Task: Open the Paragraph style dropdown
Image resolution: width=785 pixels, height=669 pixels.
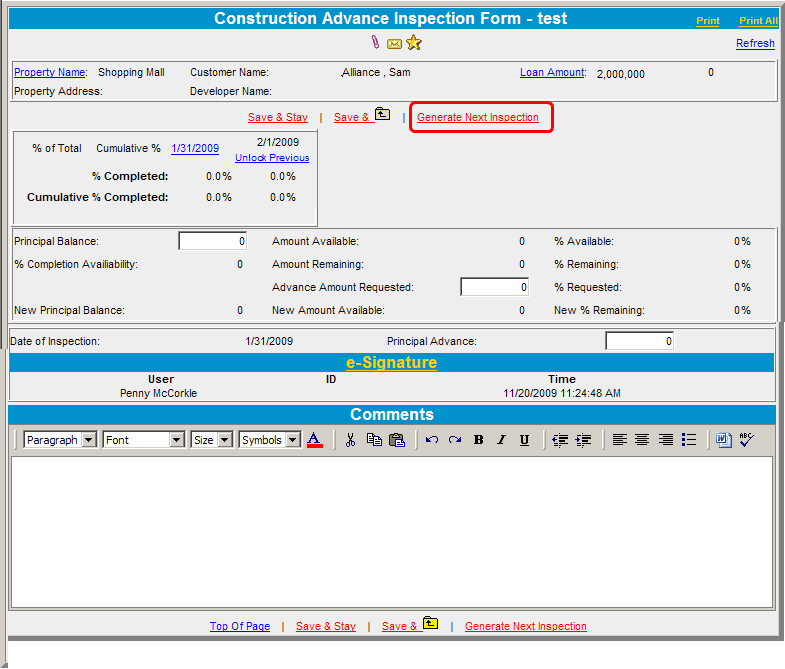Action: [60, 440]
